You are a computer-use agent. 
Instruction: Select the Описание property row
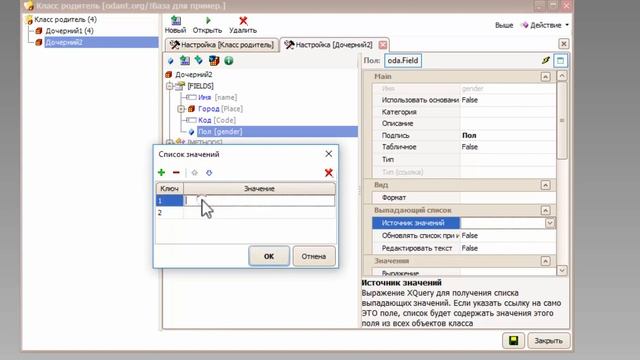click(x=464, y=123)
